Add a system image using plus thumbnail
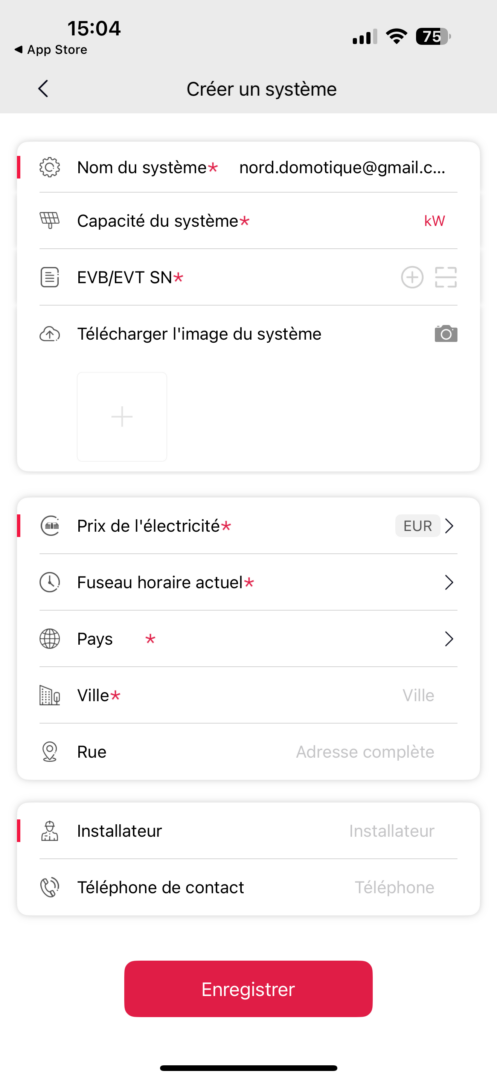 (x=122, y=417)
